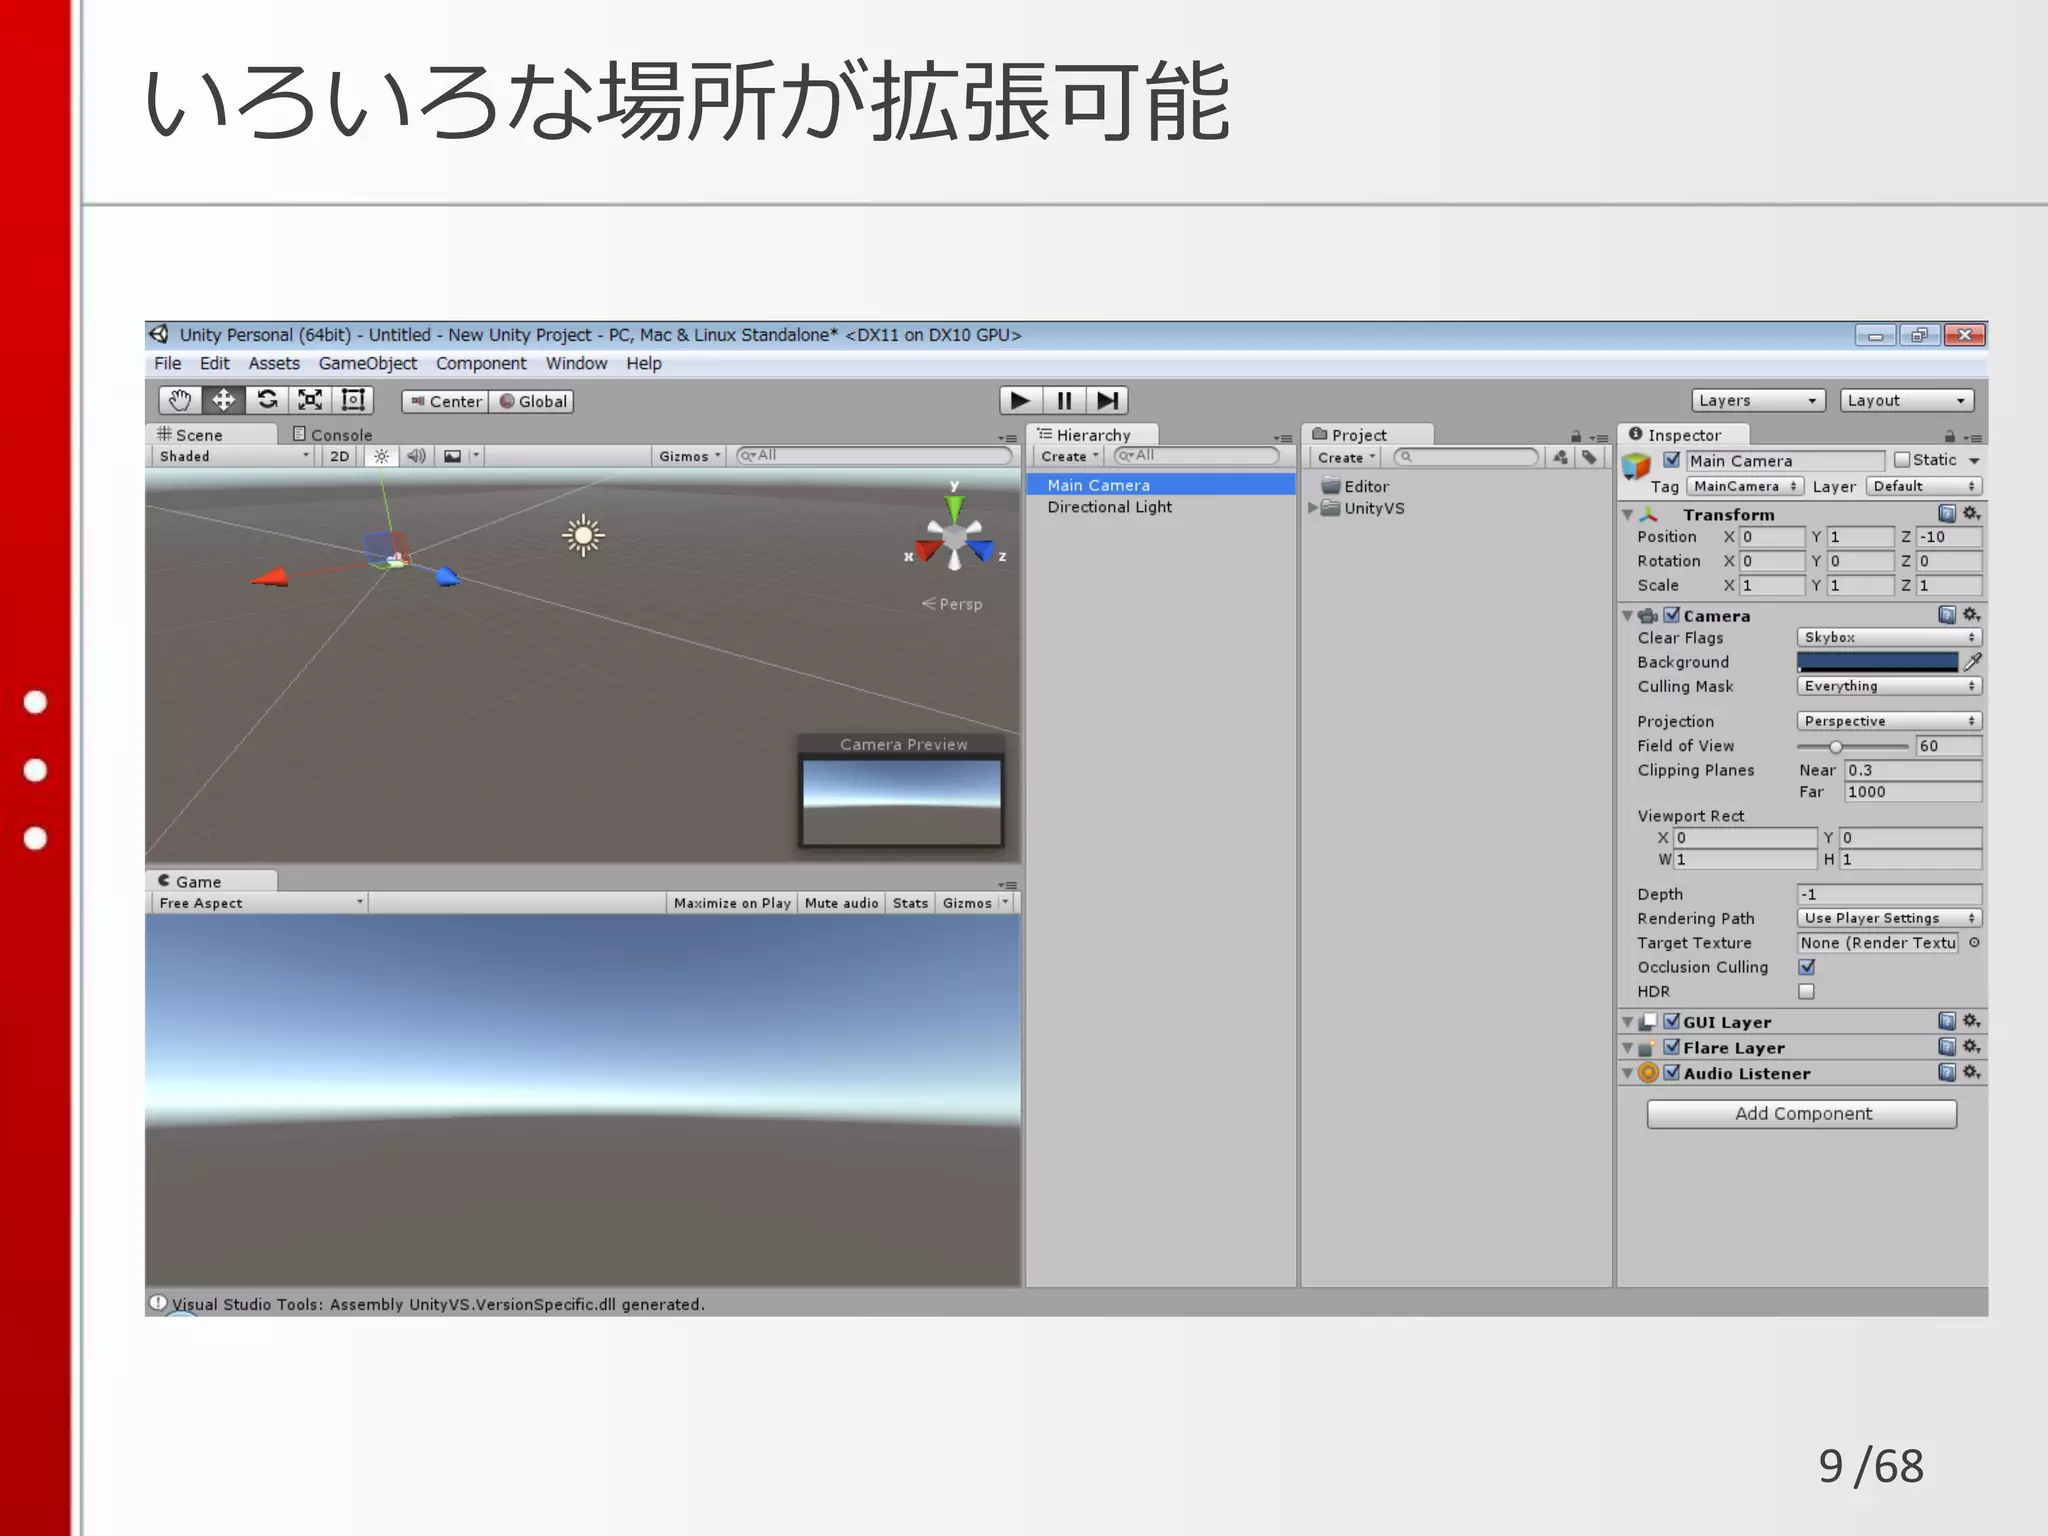2048x1536 pixels.
Task: Toggle Maximize on Play
Action: [732, 903]
